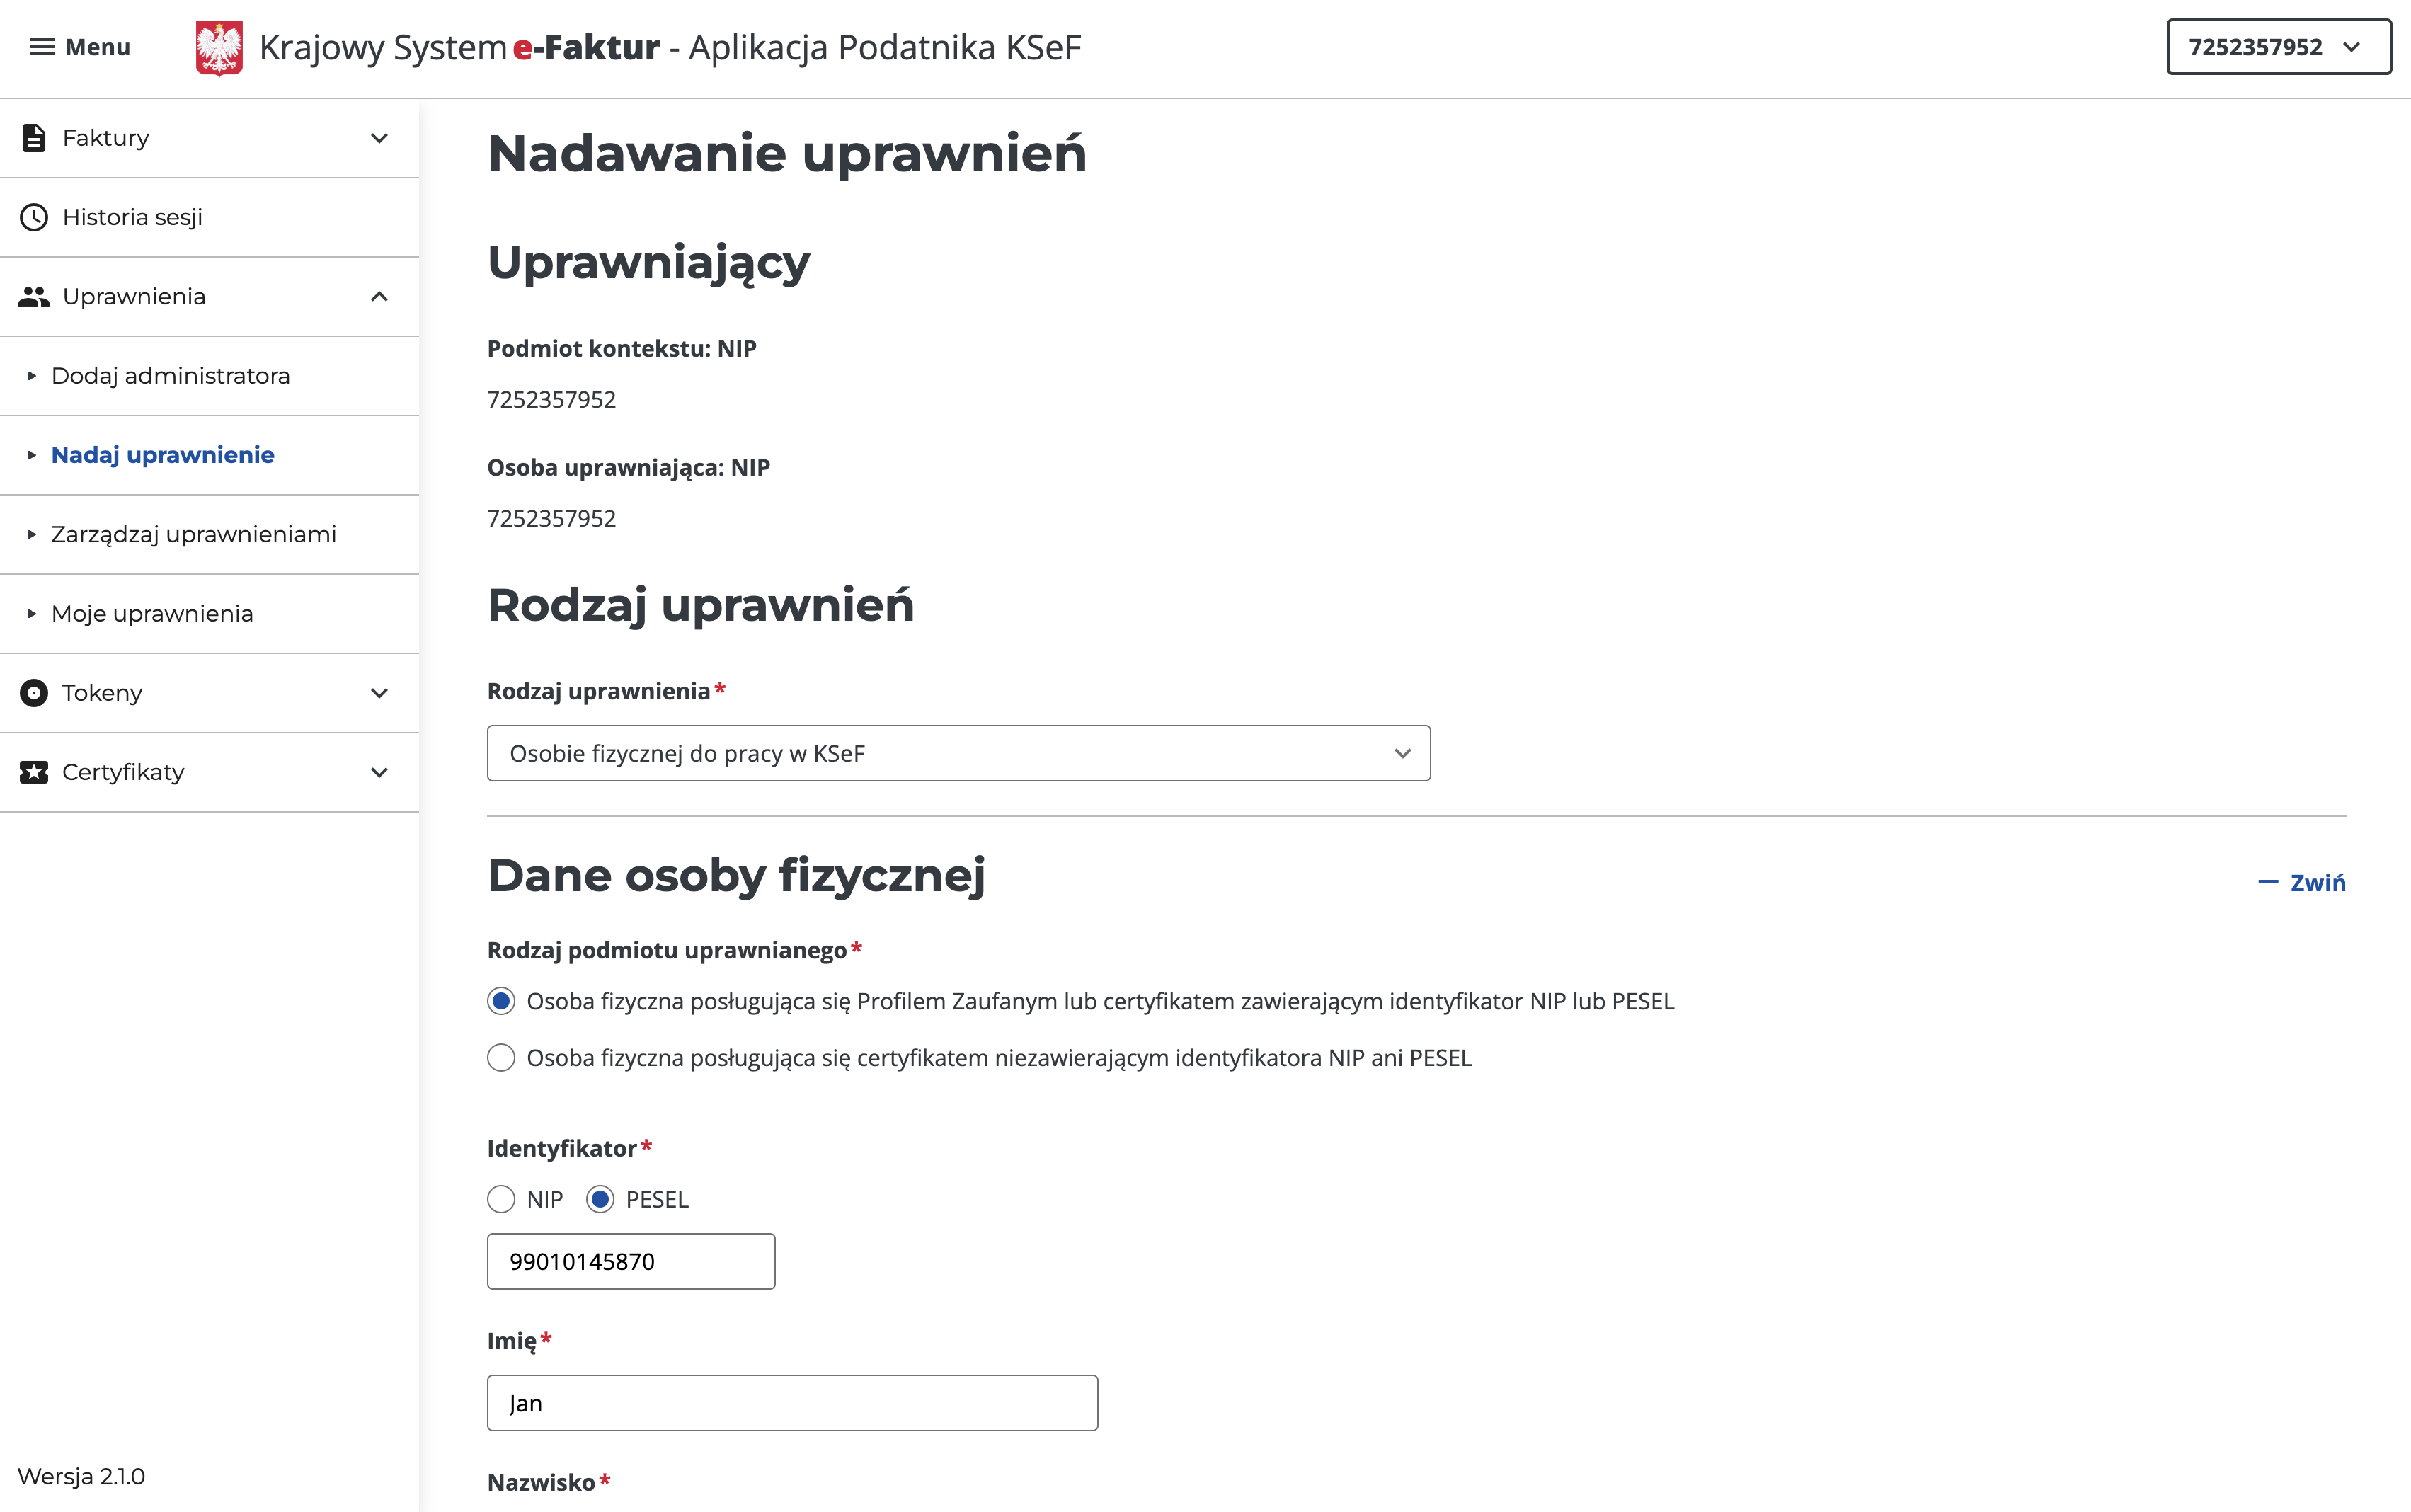The width and height of the screenshot is (2411, 1512).
Task: Click the hamburger Menu icon
Action: (x=42, y=47)
